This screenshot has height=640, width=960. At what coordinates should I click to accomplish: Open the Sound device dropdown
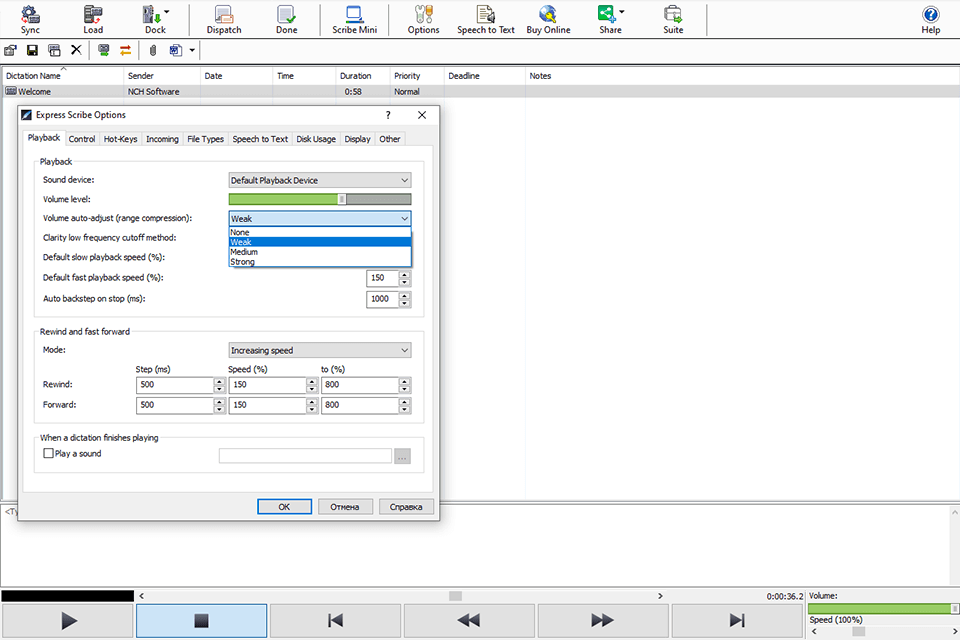coord(319,180)
